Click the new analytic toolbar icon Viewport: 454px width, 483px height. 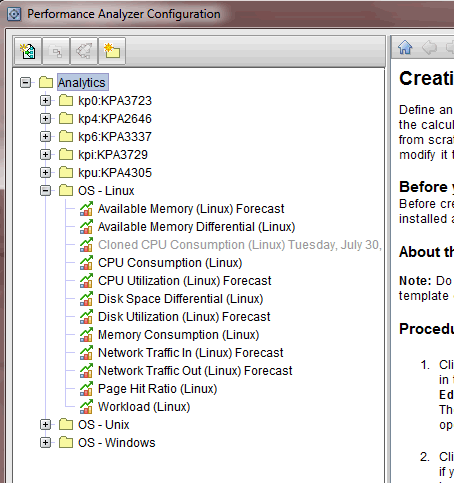(x=28, y=51)
